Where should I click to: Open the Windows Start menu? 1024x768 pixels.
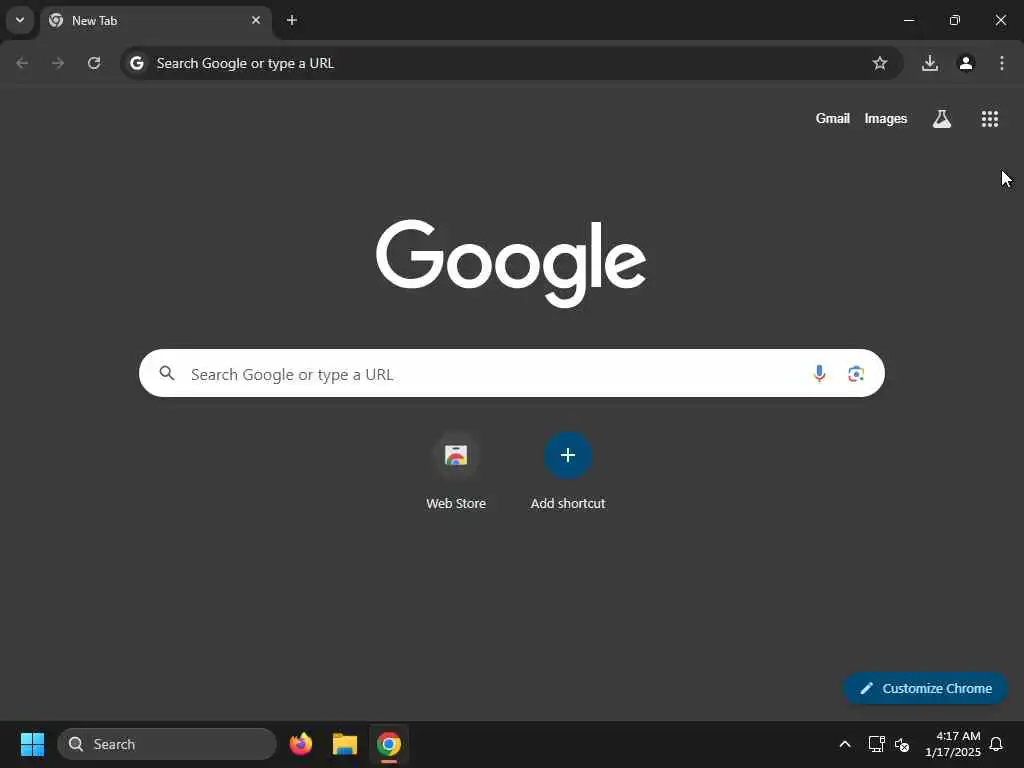tap(32, 744)
